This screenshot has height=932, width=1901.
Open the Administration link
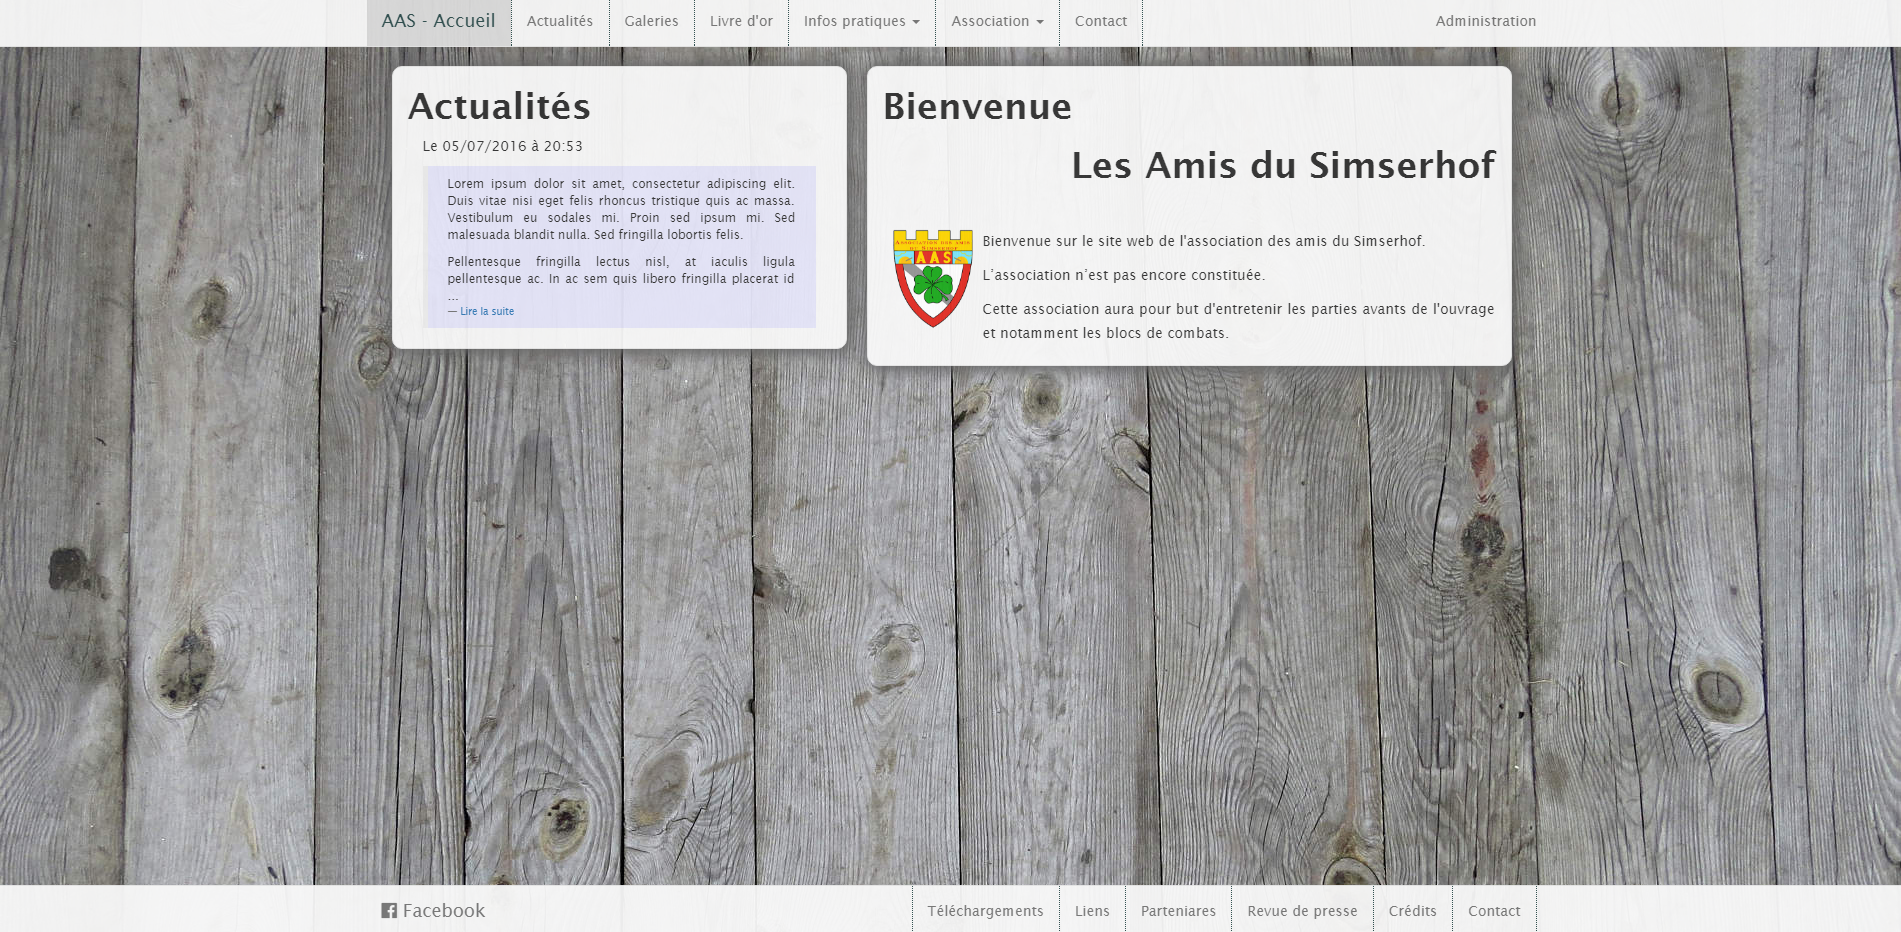(1485, 21)
